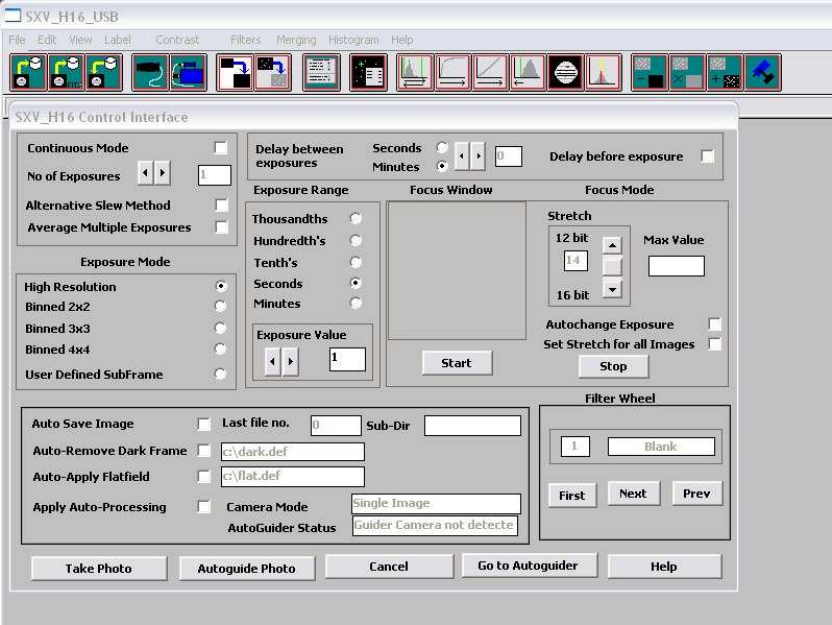
Task: Click the multiply images (×) toolbar icon
Action: click(x=687, y=72)
